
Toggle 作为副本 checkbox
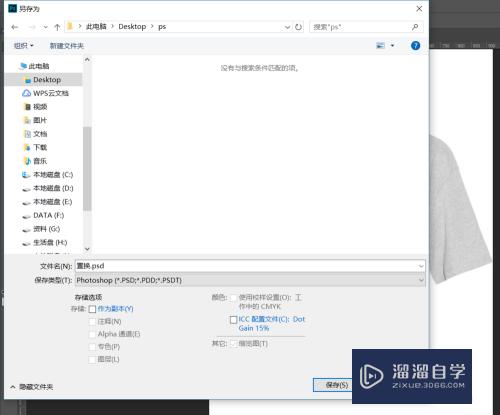92,309
